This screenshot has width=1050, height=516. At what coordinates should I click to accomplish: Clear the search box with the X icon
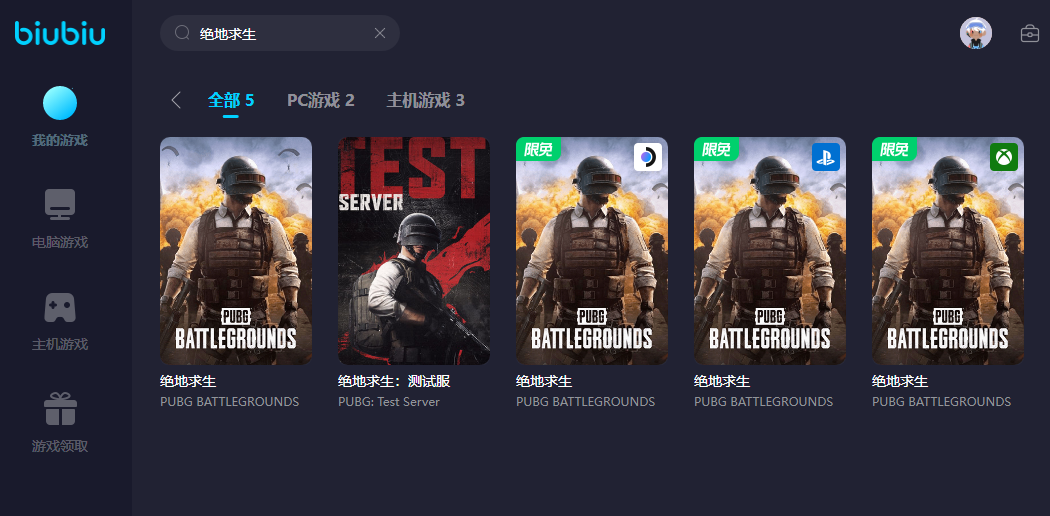[x=380, y=33]
